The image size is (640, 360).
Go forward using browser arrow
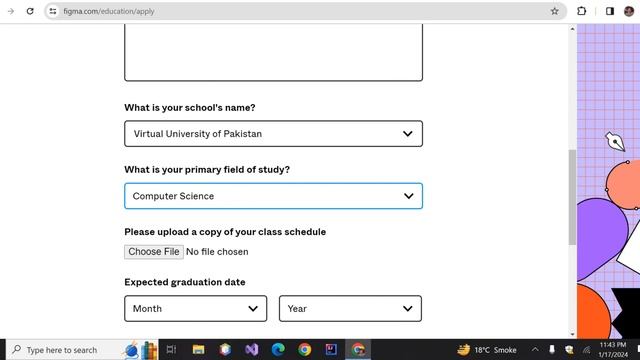click(11, 11)
